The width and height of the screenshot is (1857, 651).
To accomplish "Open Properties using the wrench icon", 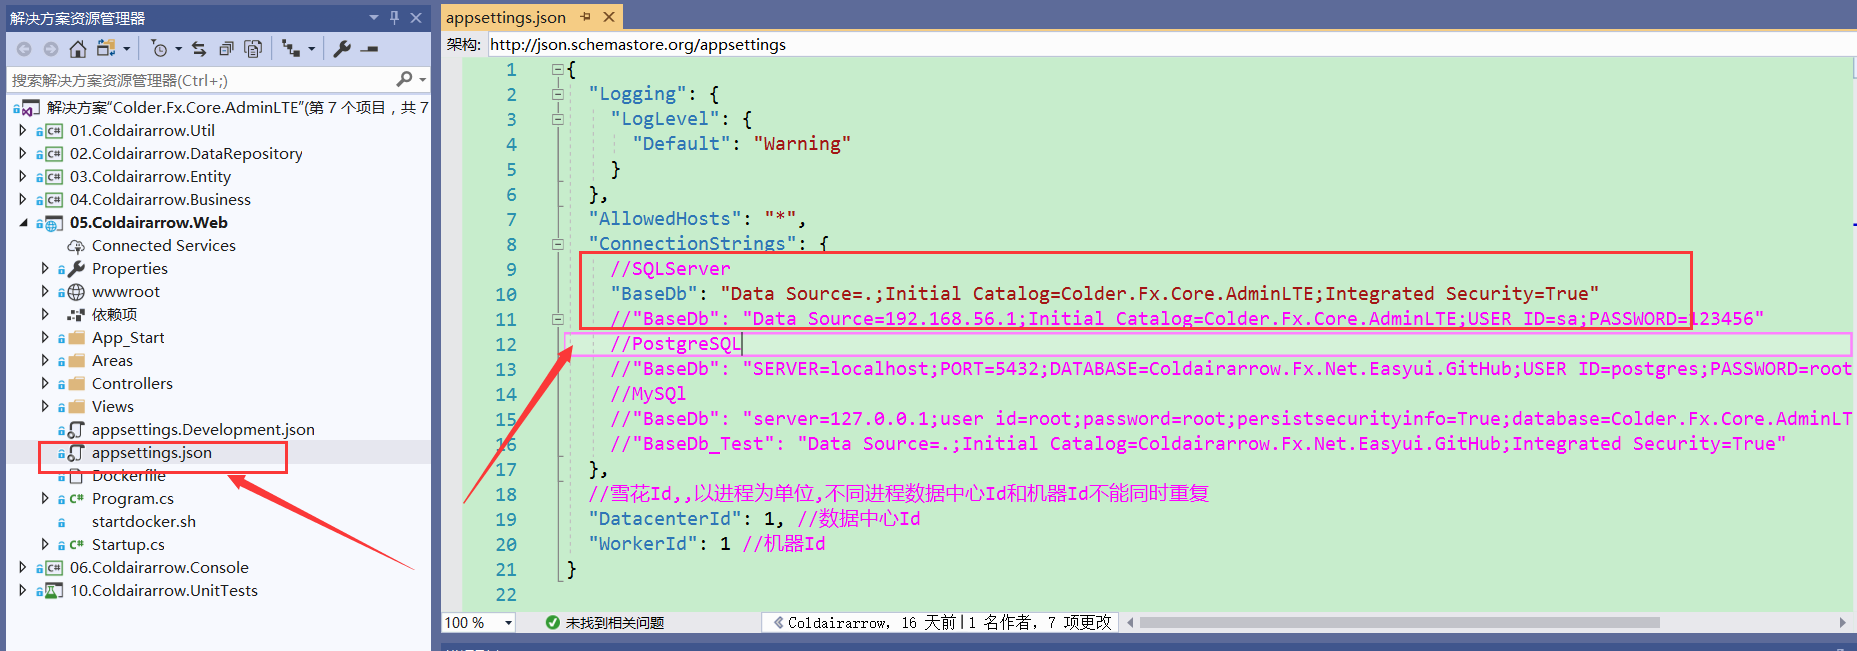I will 342,48.
